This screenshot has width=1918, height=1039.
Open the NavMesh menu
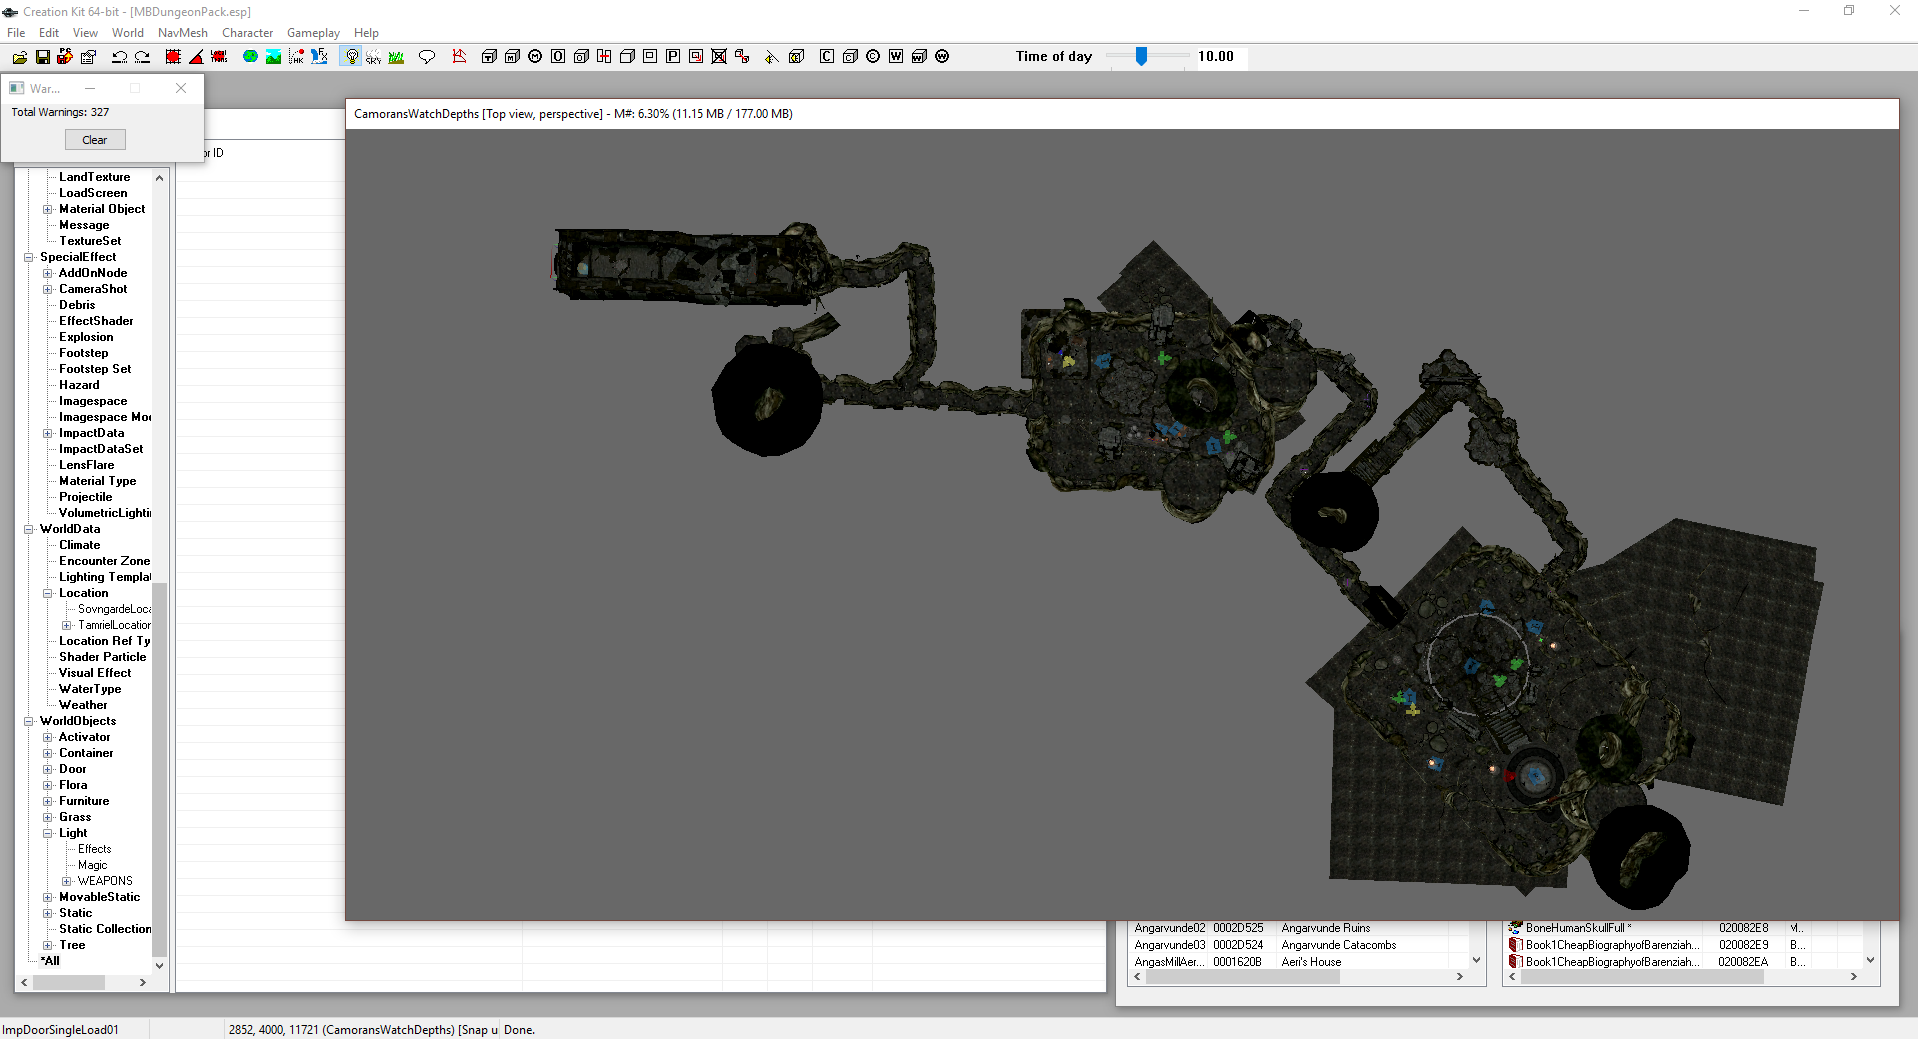183,33
